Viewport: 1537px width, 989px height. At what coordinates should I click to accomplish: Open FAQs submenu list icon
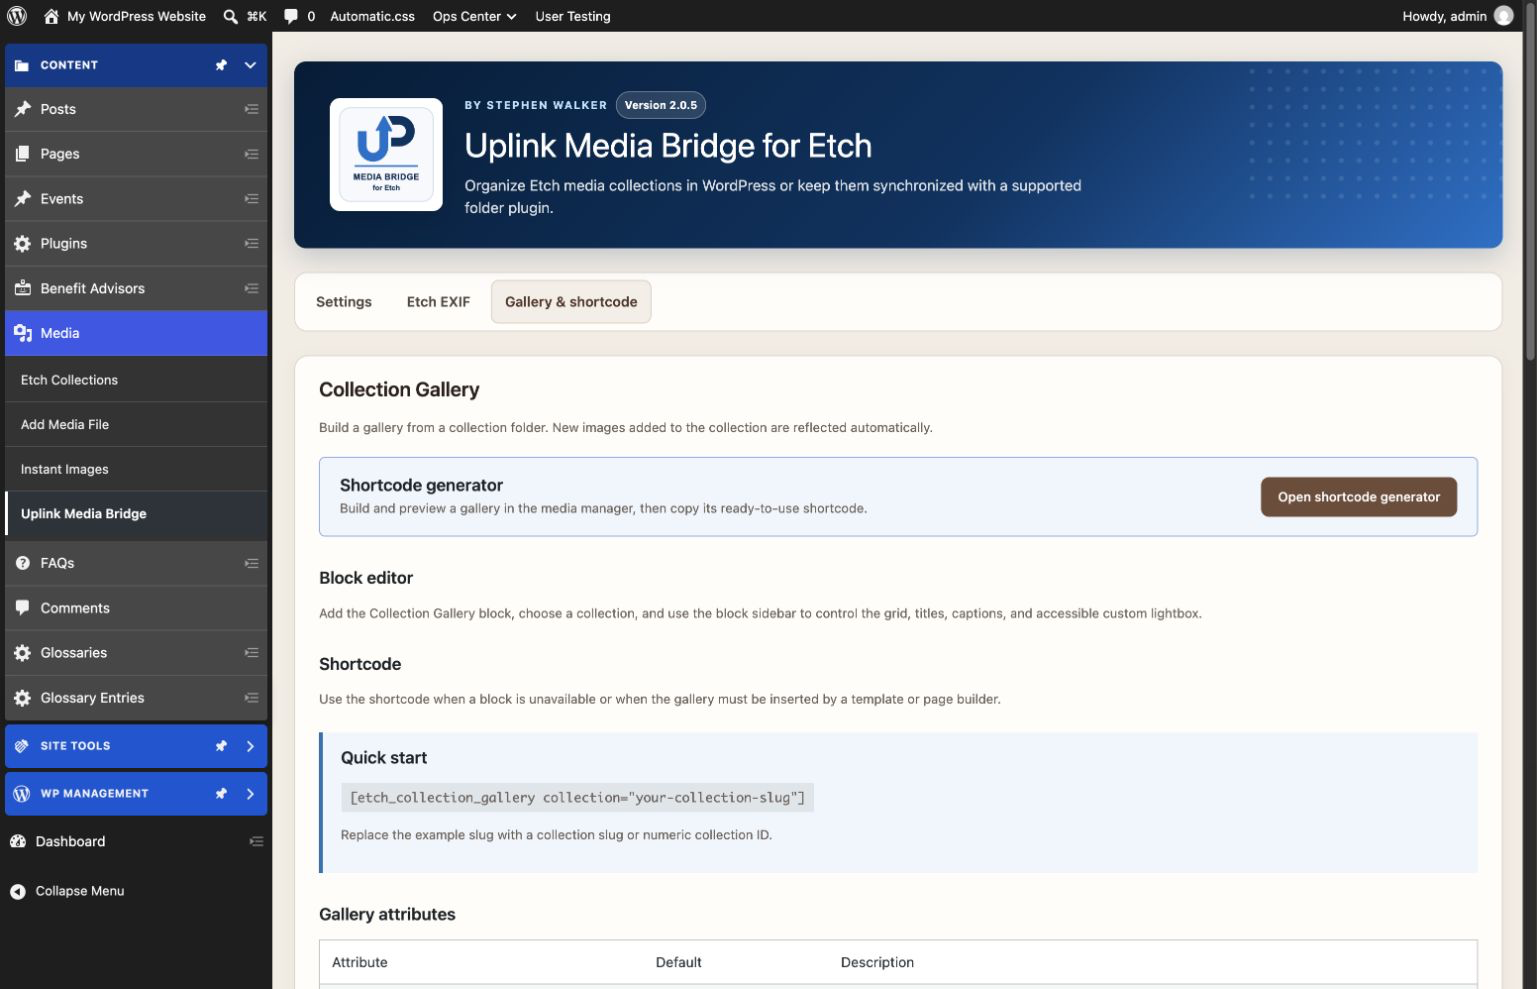pos(251,563)
